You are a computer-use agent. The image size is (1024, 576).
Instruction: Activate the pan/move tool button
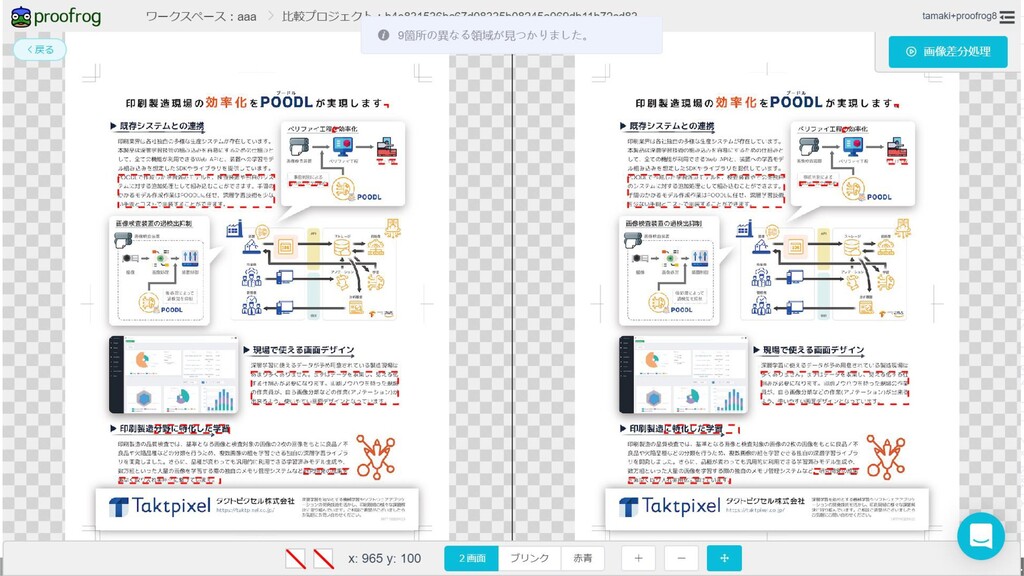pyautogui.click(x=724, y=558)
